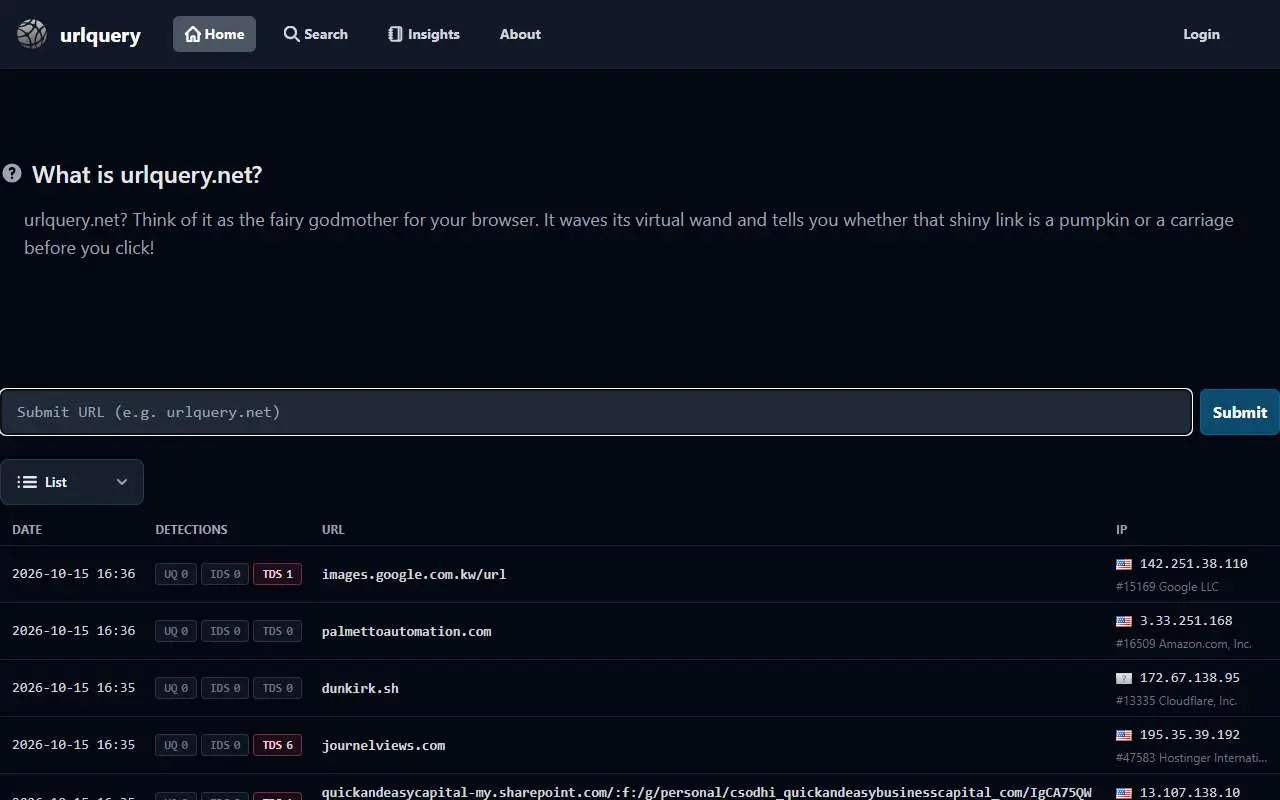1280x800 pixels.
Task: Expand the List view dropdown
Action: click(72, 482)
